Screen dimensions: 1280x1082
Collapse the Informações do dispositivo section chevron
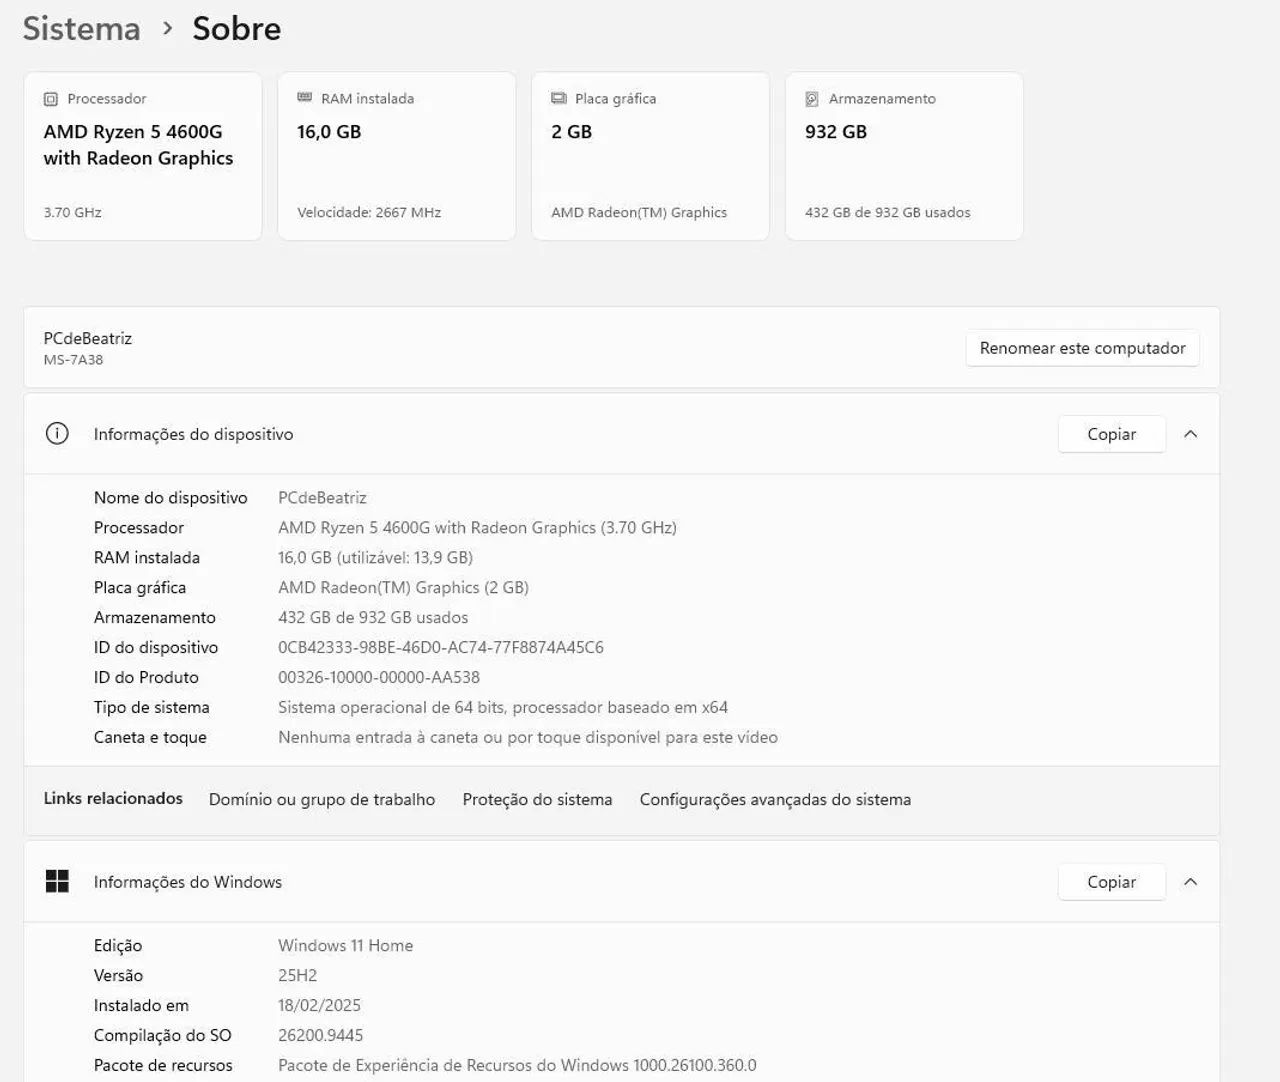[x=1190, y=434]
